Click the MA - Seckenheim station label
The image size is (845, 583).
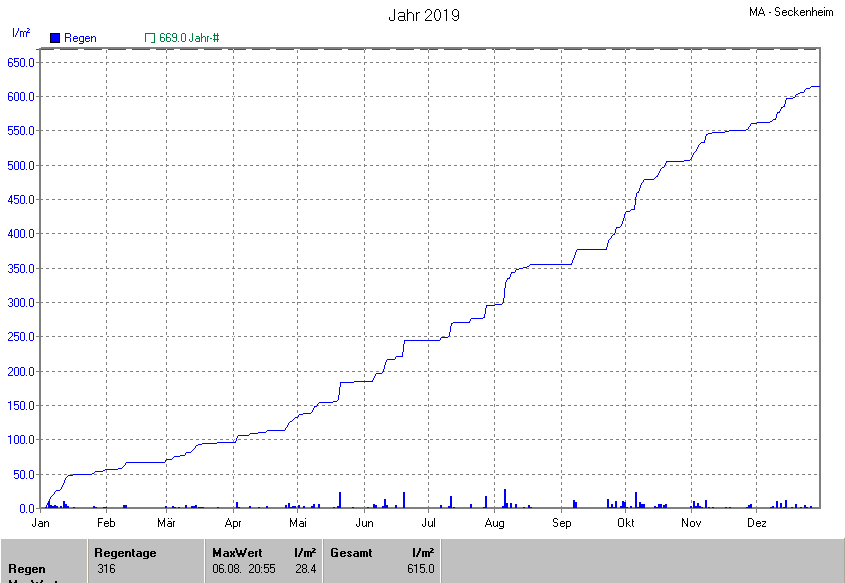tap(790, 12)
